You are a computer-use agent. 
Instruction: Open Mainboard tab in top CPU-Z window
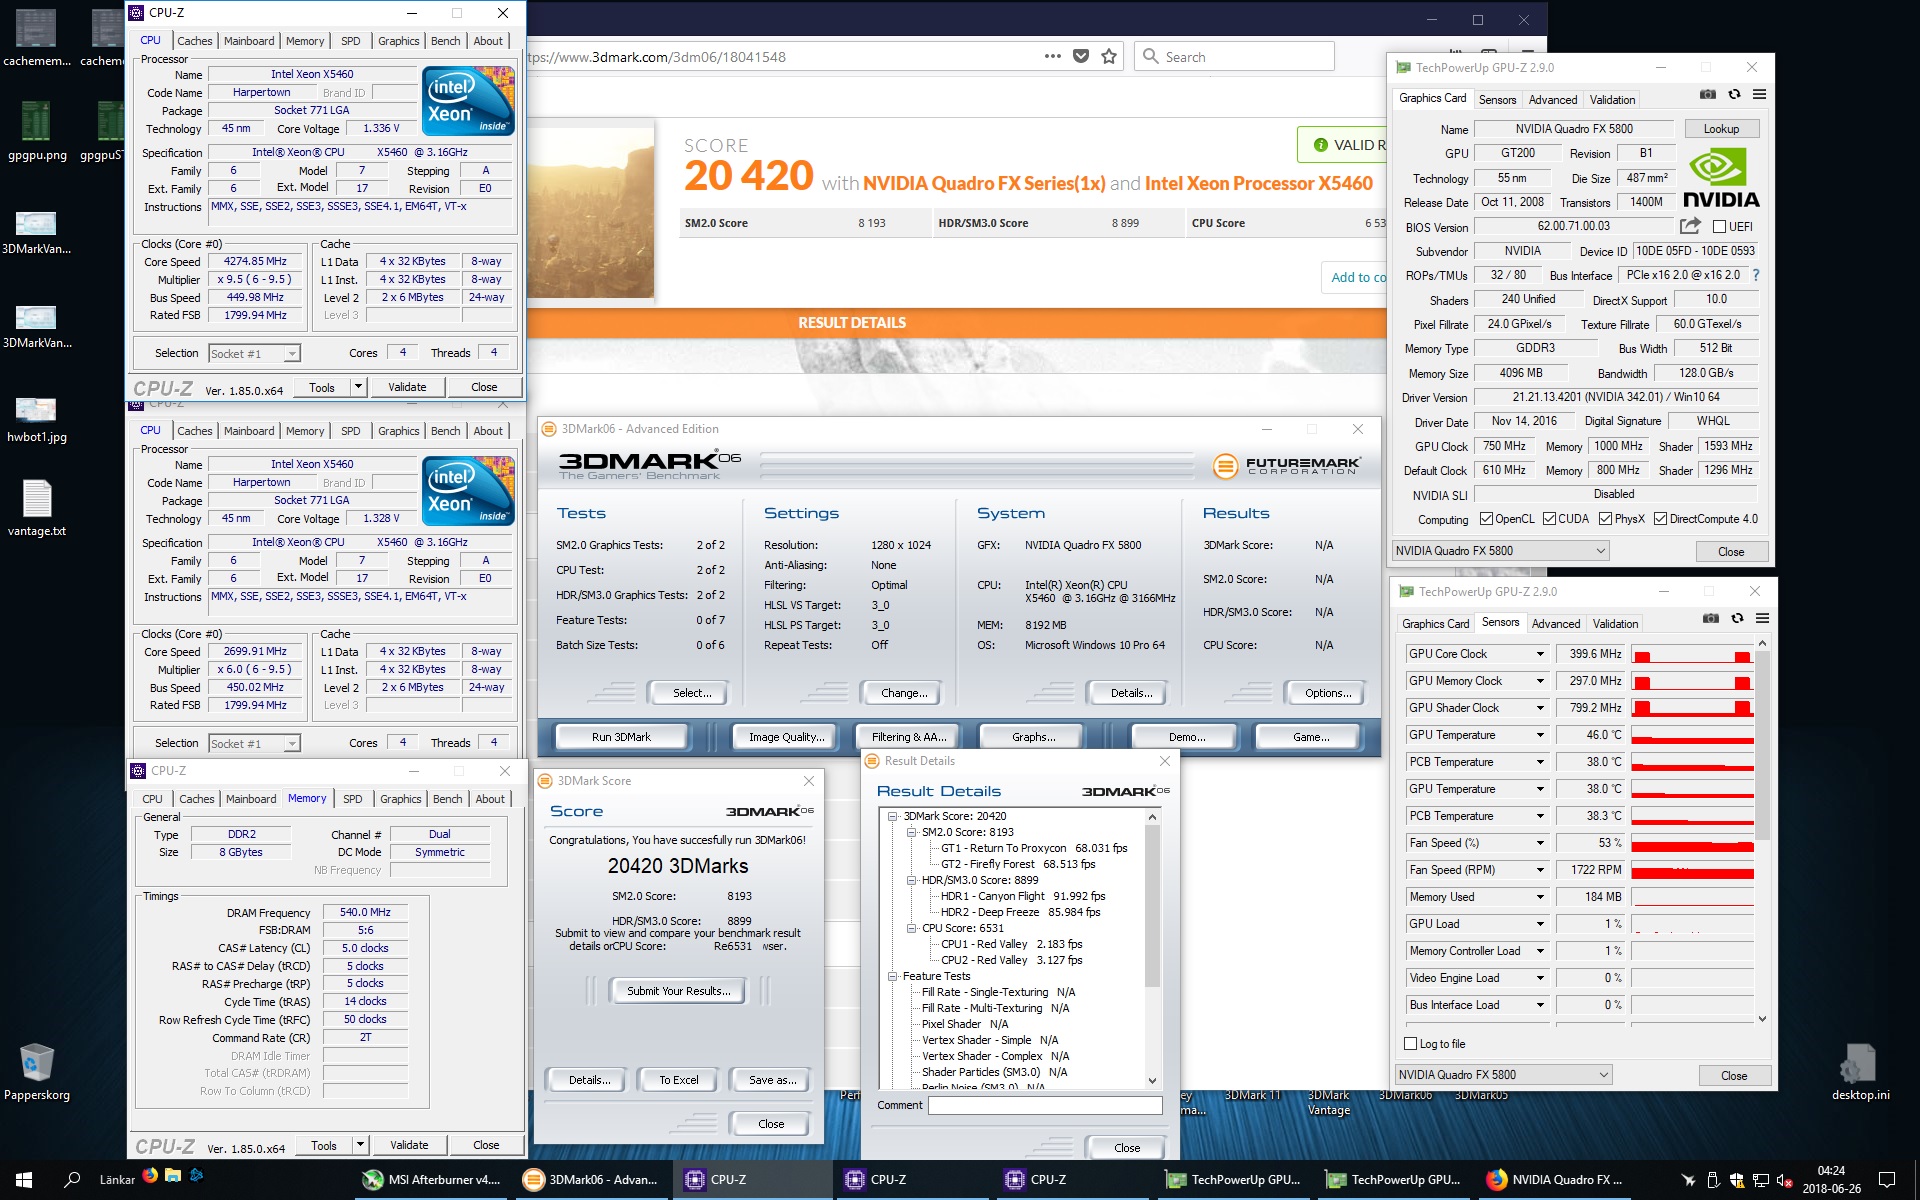(x=249, y=41)
